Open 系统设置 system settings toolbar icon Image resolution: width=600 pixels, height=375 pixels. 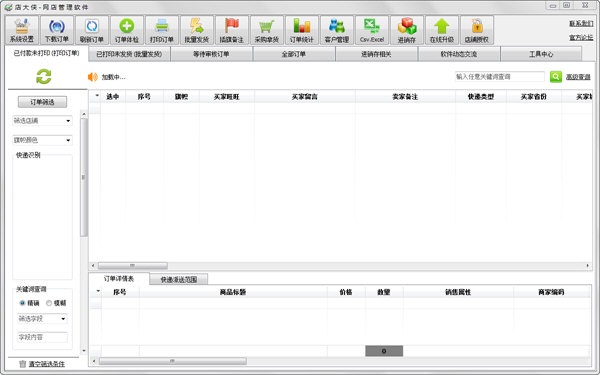coord(22,30)
